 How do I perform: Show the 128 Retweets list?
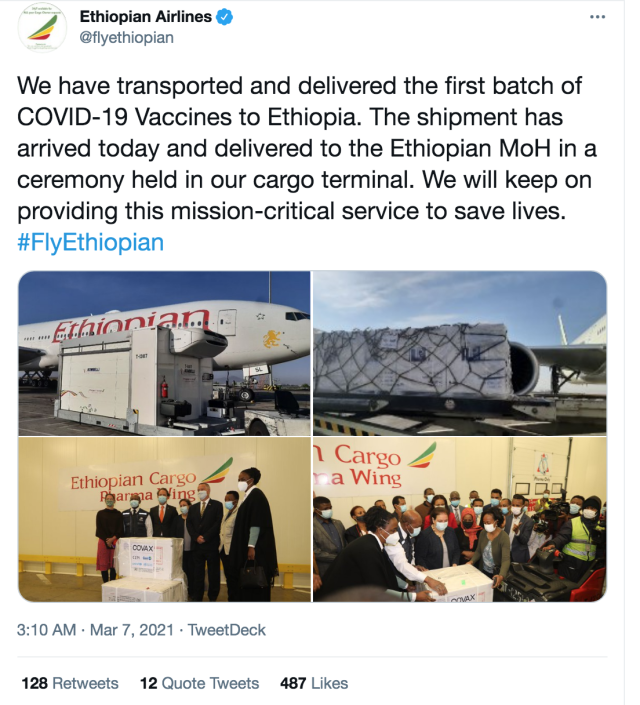click(x=70, y=683)
